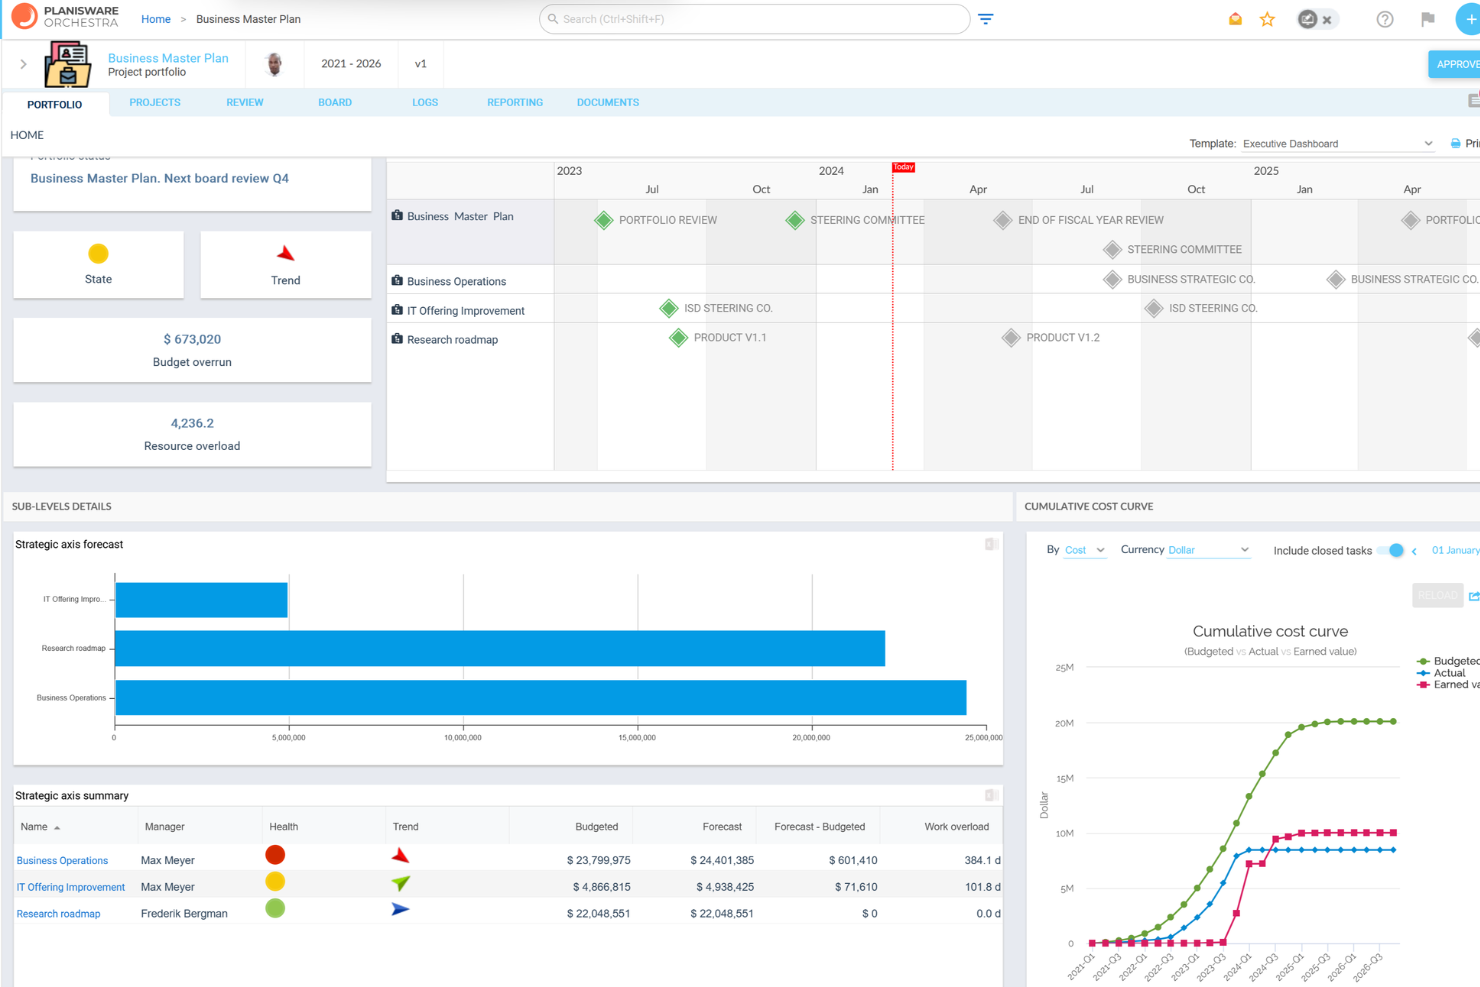
Task: Open the By Cost dropdown
Action: tap(1085, 550)
